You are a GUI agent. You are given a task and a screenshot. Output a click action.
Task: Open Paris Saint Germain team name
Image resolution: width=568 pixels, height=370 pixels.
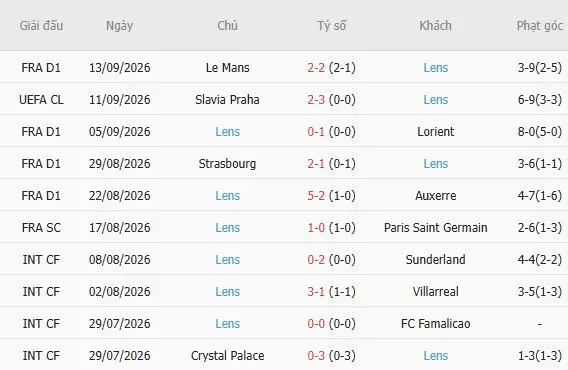pos(435,228)
